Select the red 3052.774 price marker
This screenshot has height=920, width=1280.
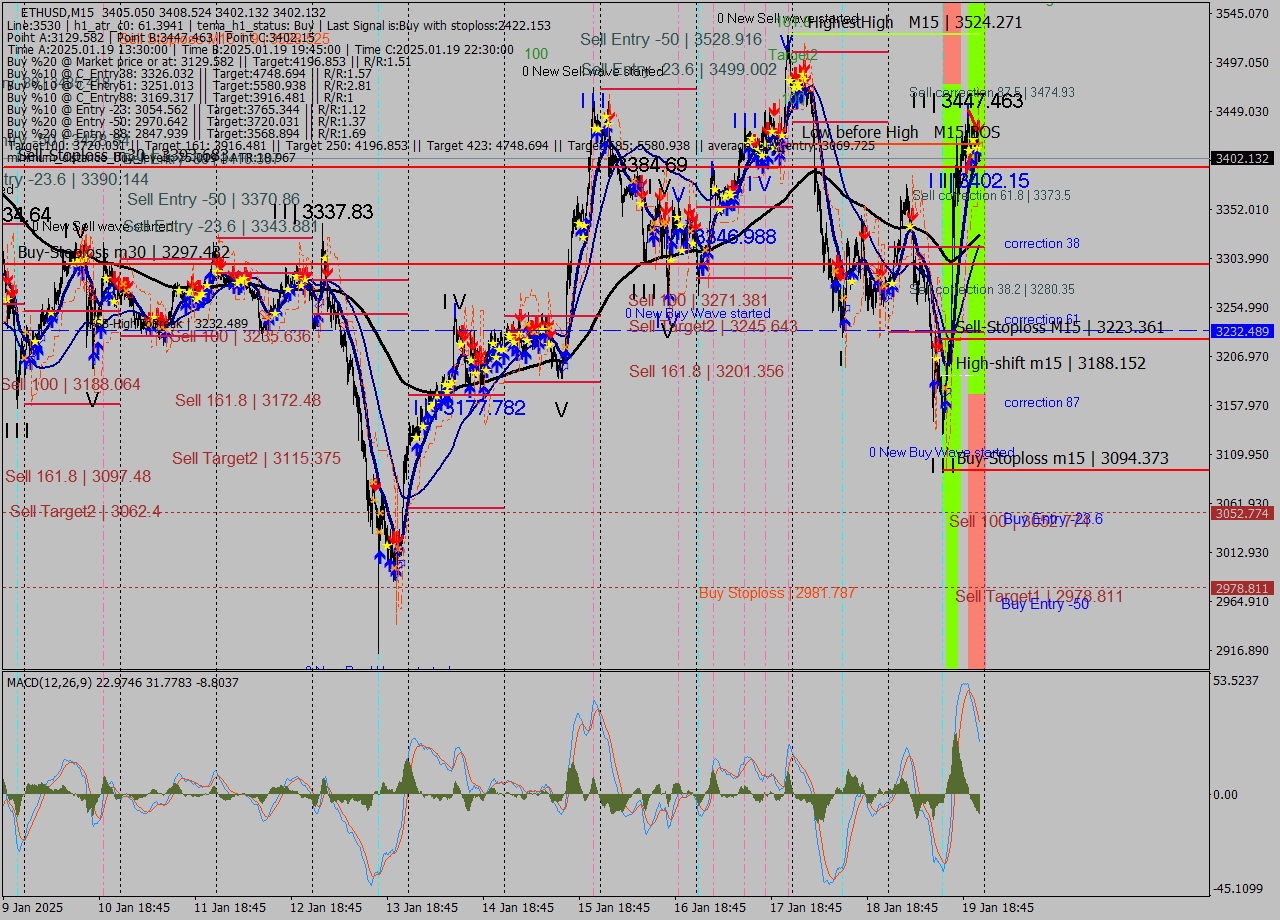1241,513
